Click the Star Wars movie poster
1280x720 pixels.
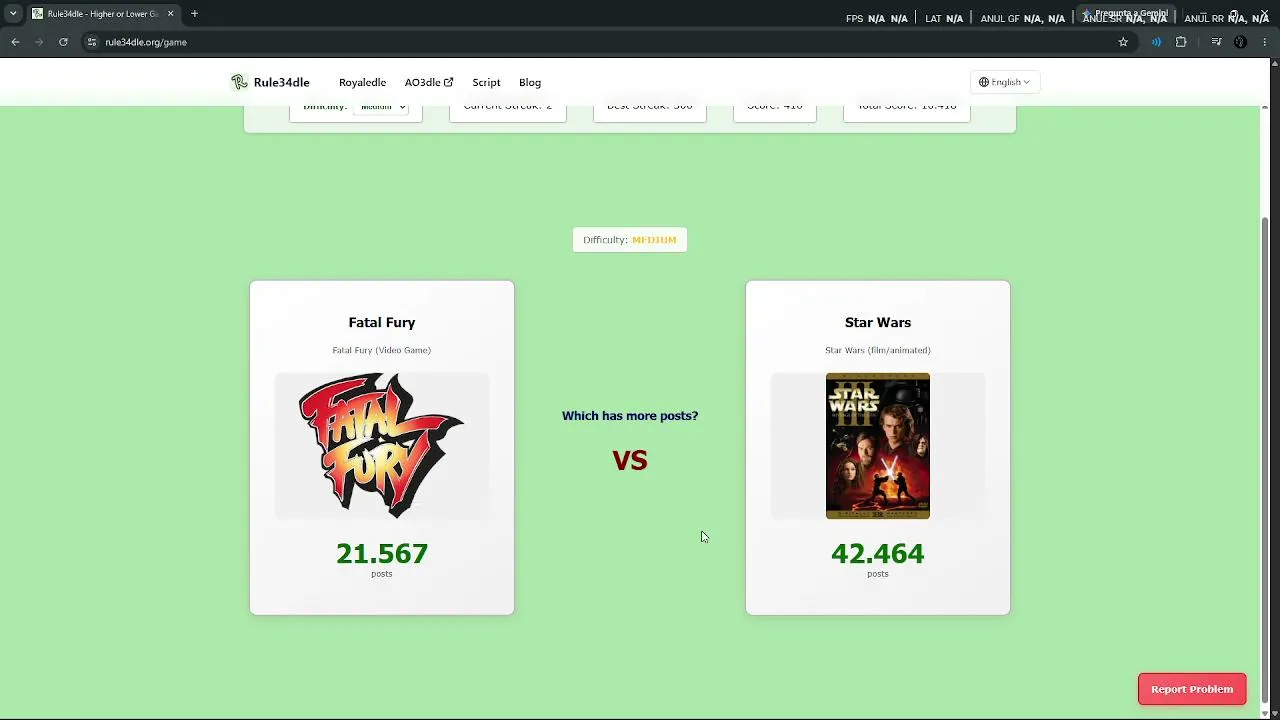878,446
